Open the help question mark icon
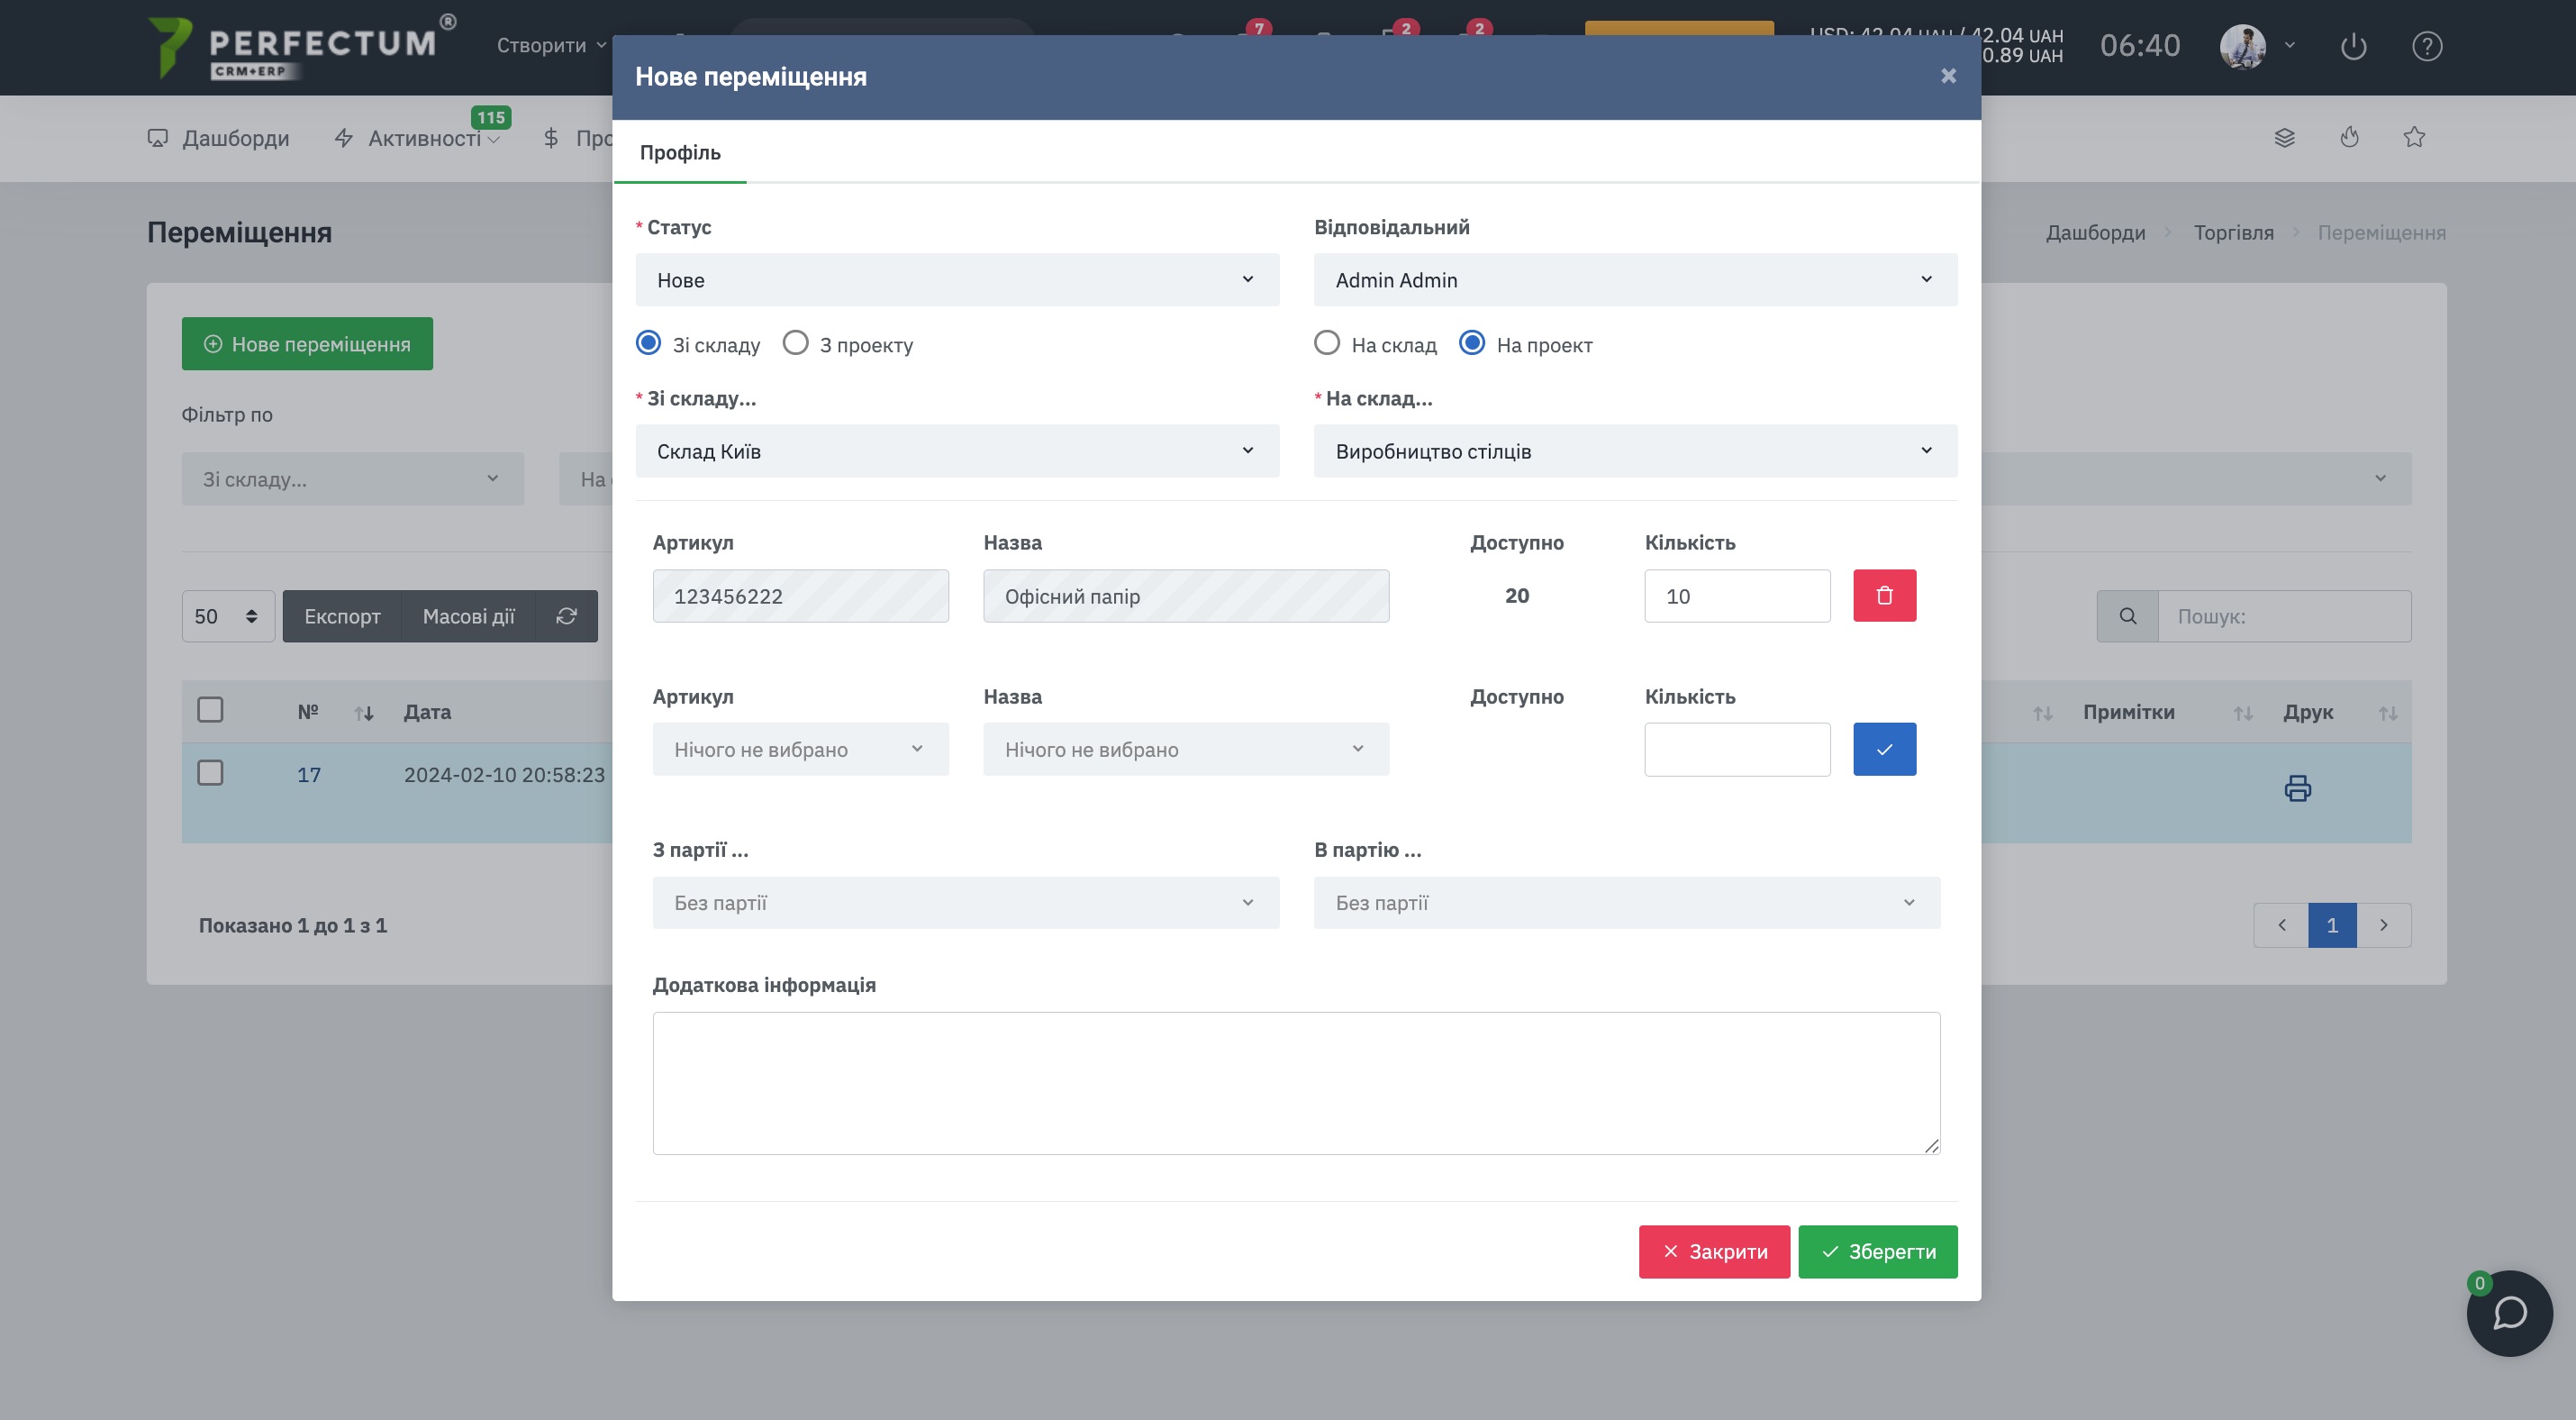The height and width of the screenshot is (1420, 2576). coord(2427,46)
